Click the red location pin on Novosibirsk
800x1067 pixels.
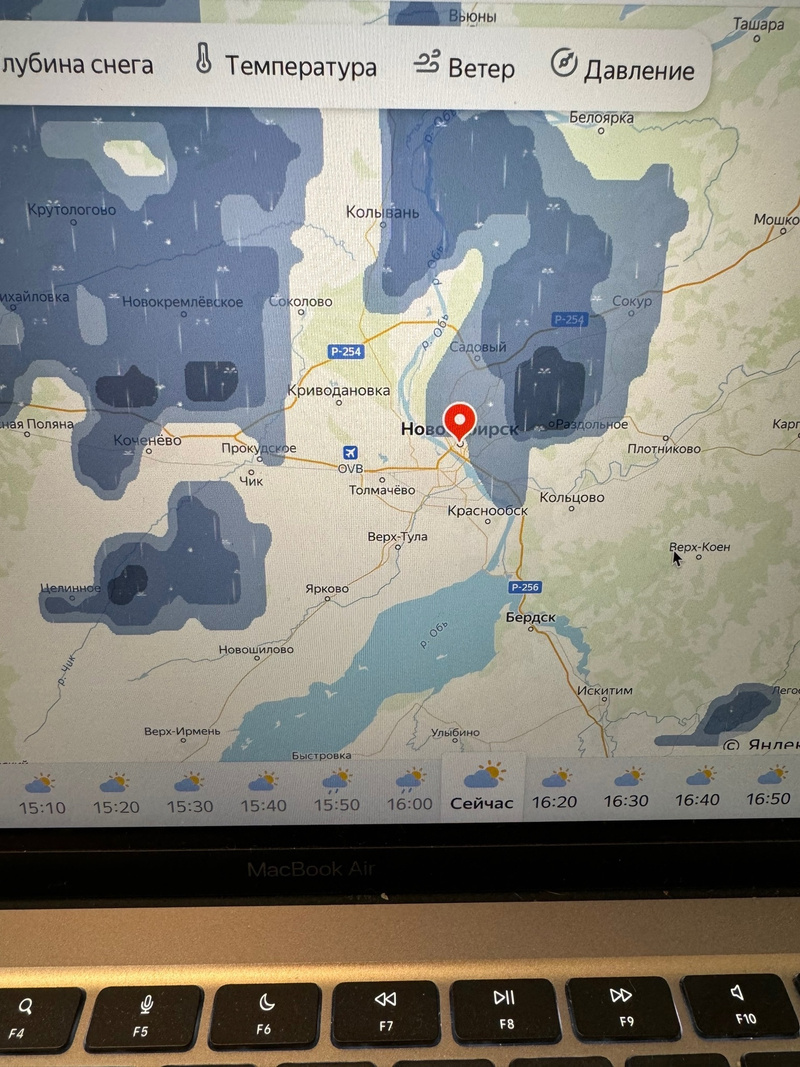pyautogui.click(x=460, y=422)
